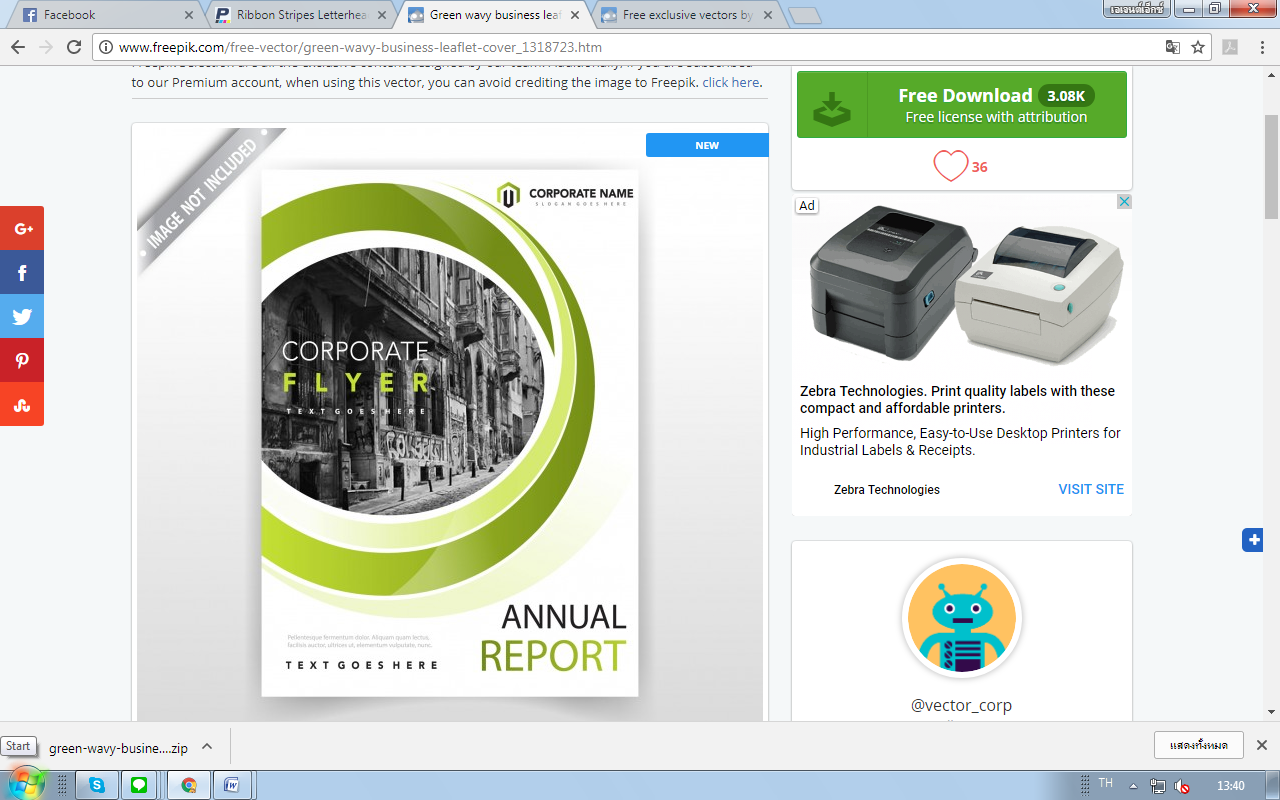Viewport: 1280px width, 800px height.
Task: Click the Adobe Acrobat extension icon
Action: point(1230,47)
